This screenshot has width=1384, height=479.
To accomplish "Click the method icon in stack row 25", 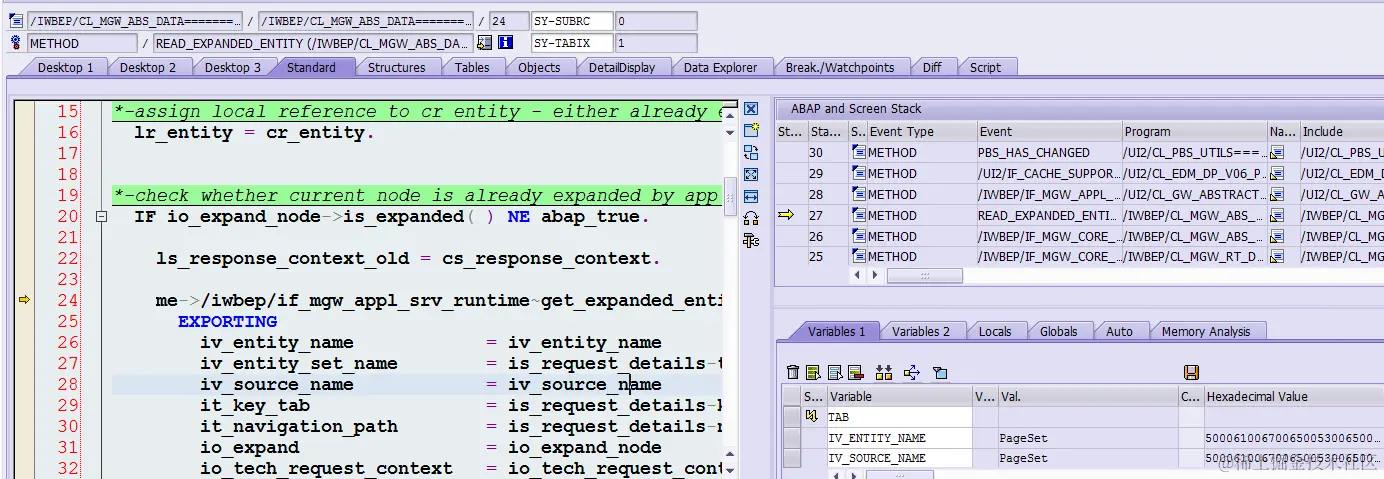I will (x=858, y=257).
